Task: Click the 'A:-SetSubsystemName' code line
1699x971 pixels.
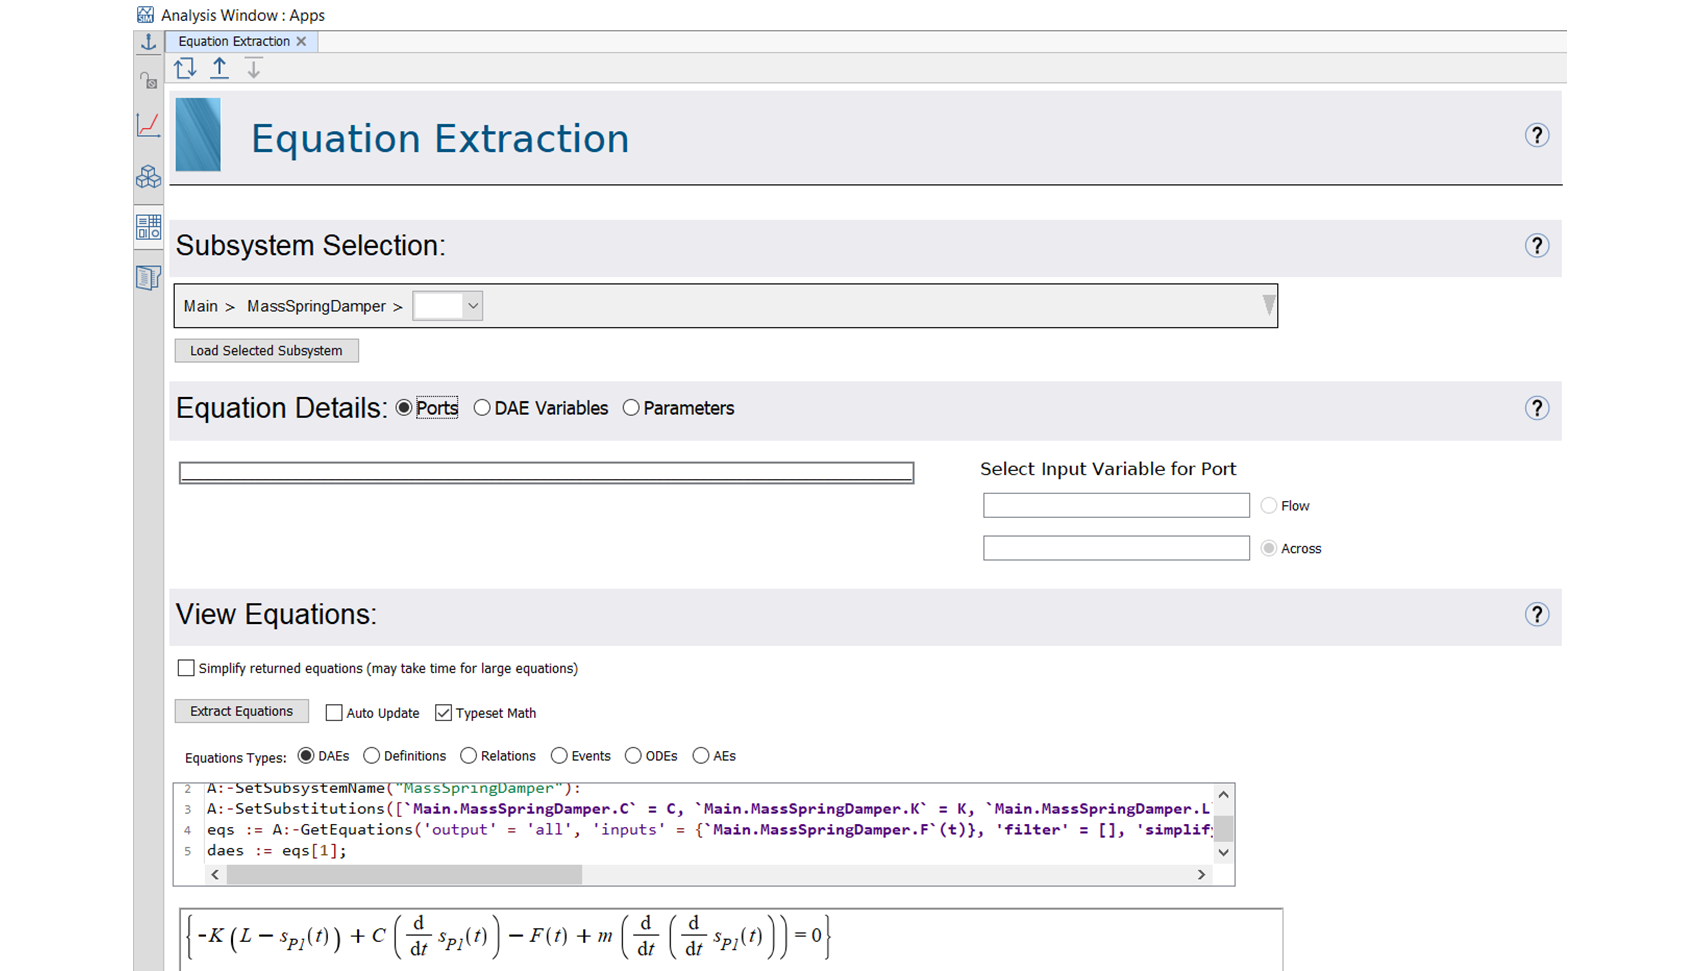Action: 394,789
